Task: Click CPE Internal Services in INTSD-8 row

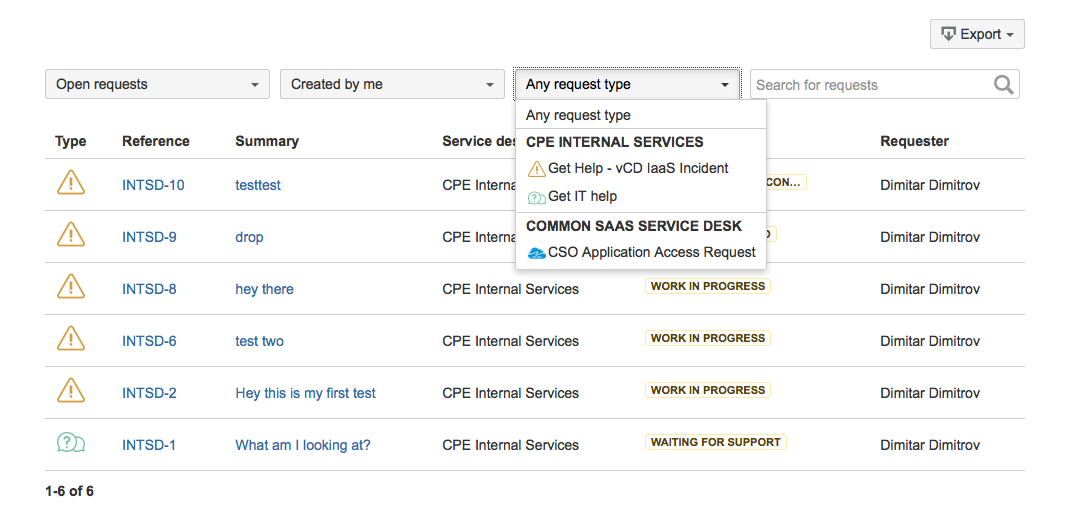Action: pyautogui.click(x=510, y=289)
